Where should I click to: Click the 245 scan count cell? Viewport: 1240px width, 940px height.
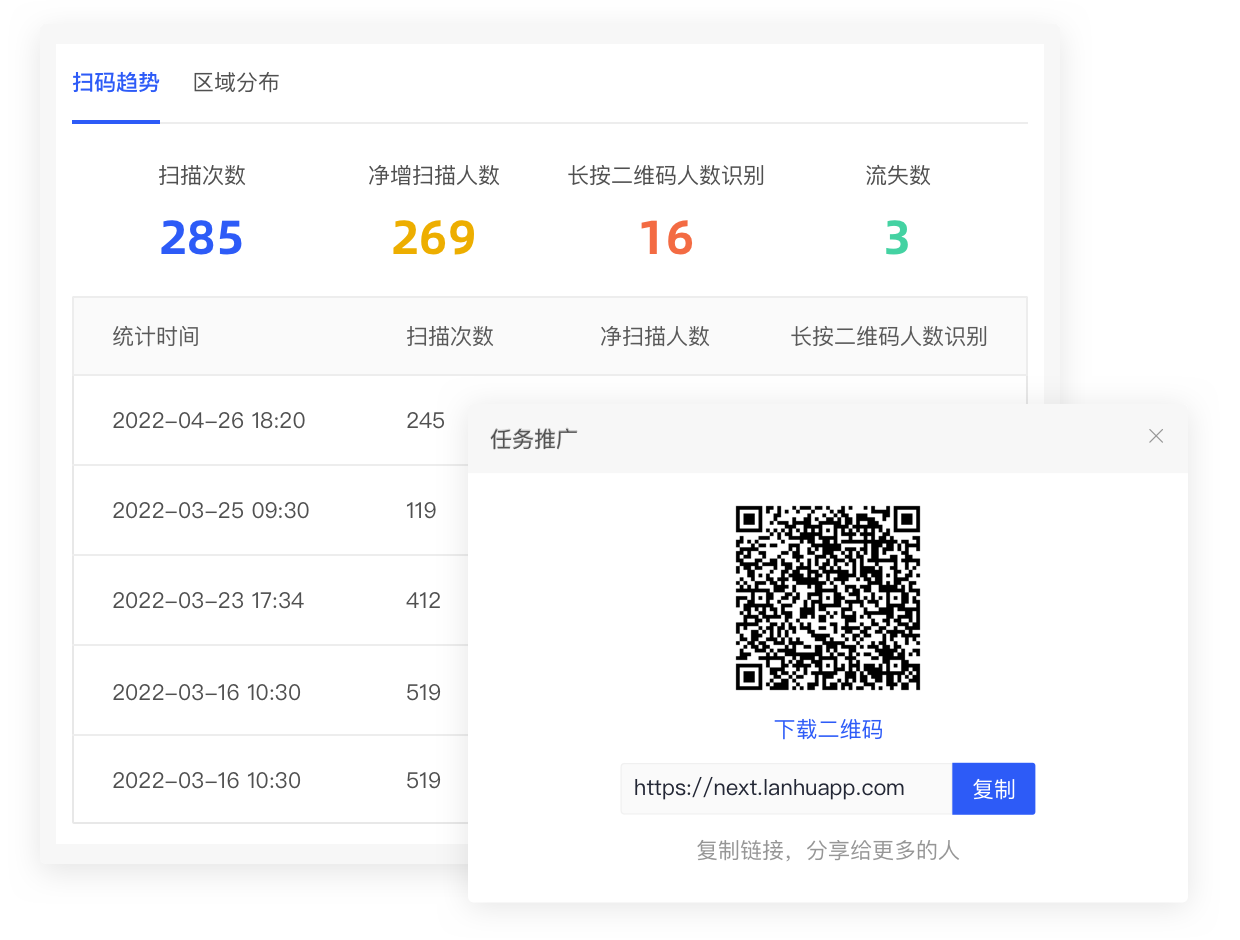[x=426, y=420]
